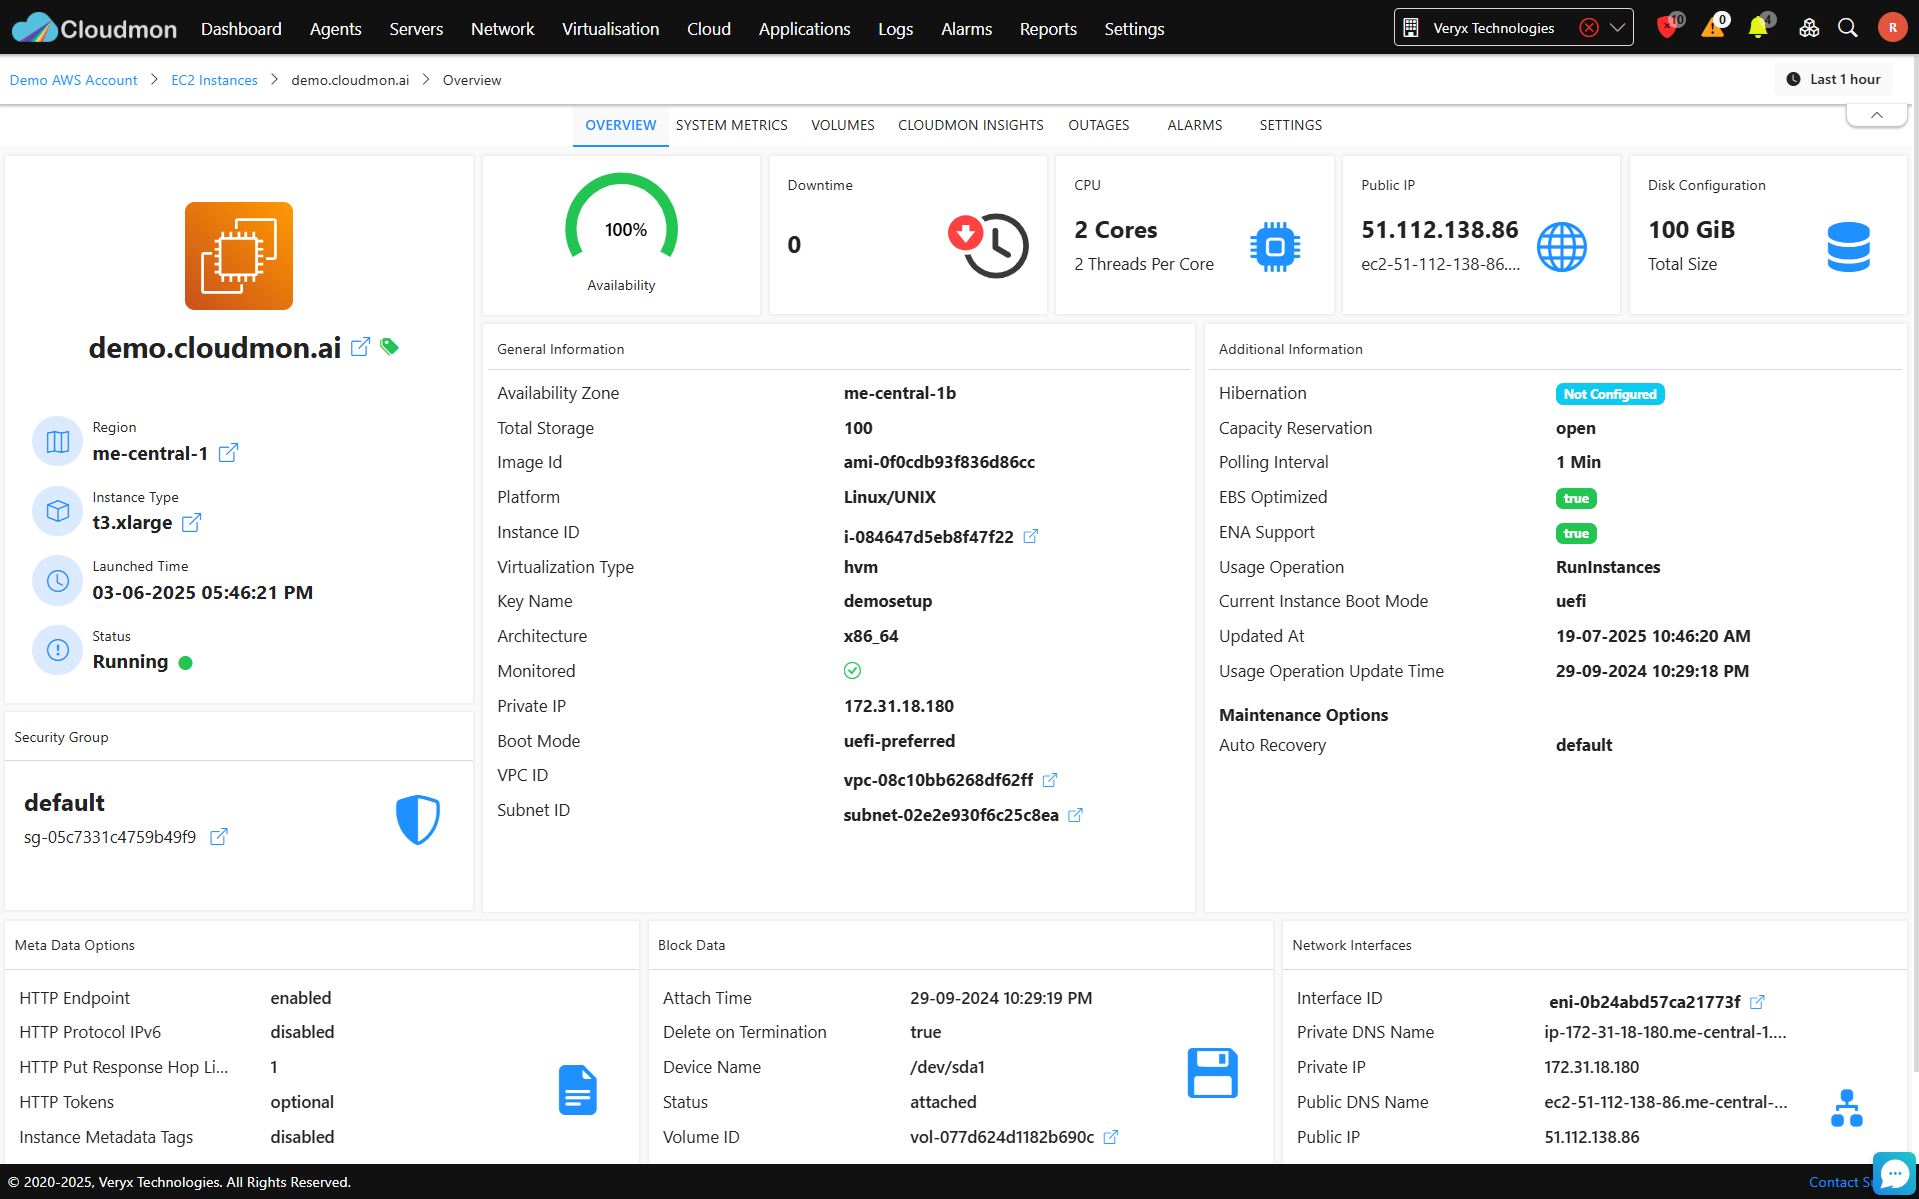Open external link for Subnet ID
This screenshot has height=1199, width=1919.
pyautogui.click(x=1075, y=815)
